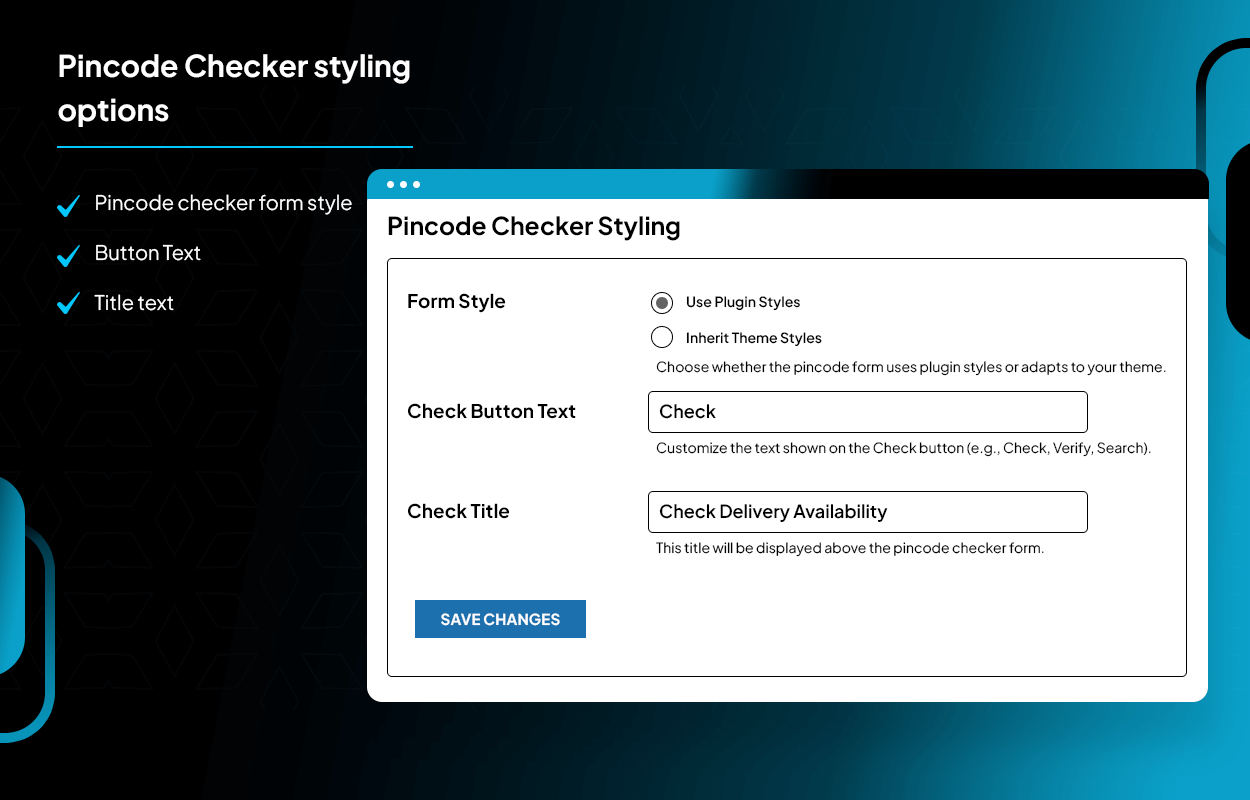This screenshot has height=800, width=1250.
Task: Click the Check Button Text input field
Action: (867, 412)
